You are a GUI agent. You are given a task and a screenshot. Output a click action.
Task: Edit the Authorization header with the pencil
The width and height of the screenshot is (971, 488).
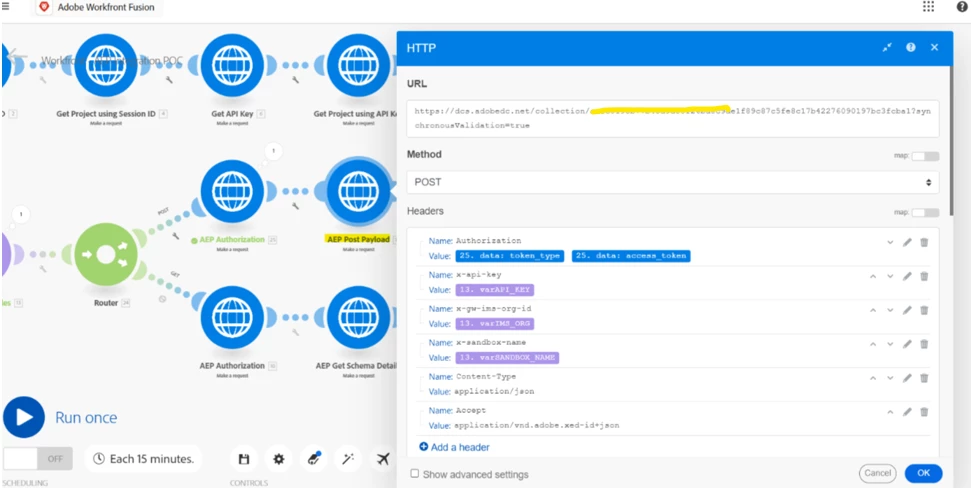(x=907, y=242)
